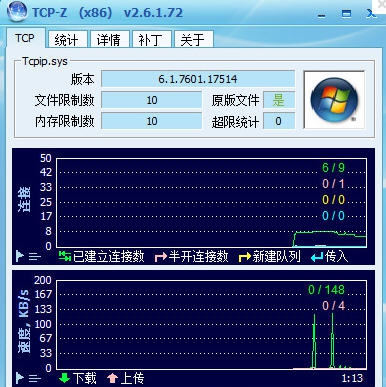Viewport: 386px width, 387px height.
Task: Click the yellow 0 / 0 queue value
Action: point(333,200)
